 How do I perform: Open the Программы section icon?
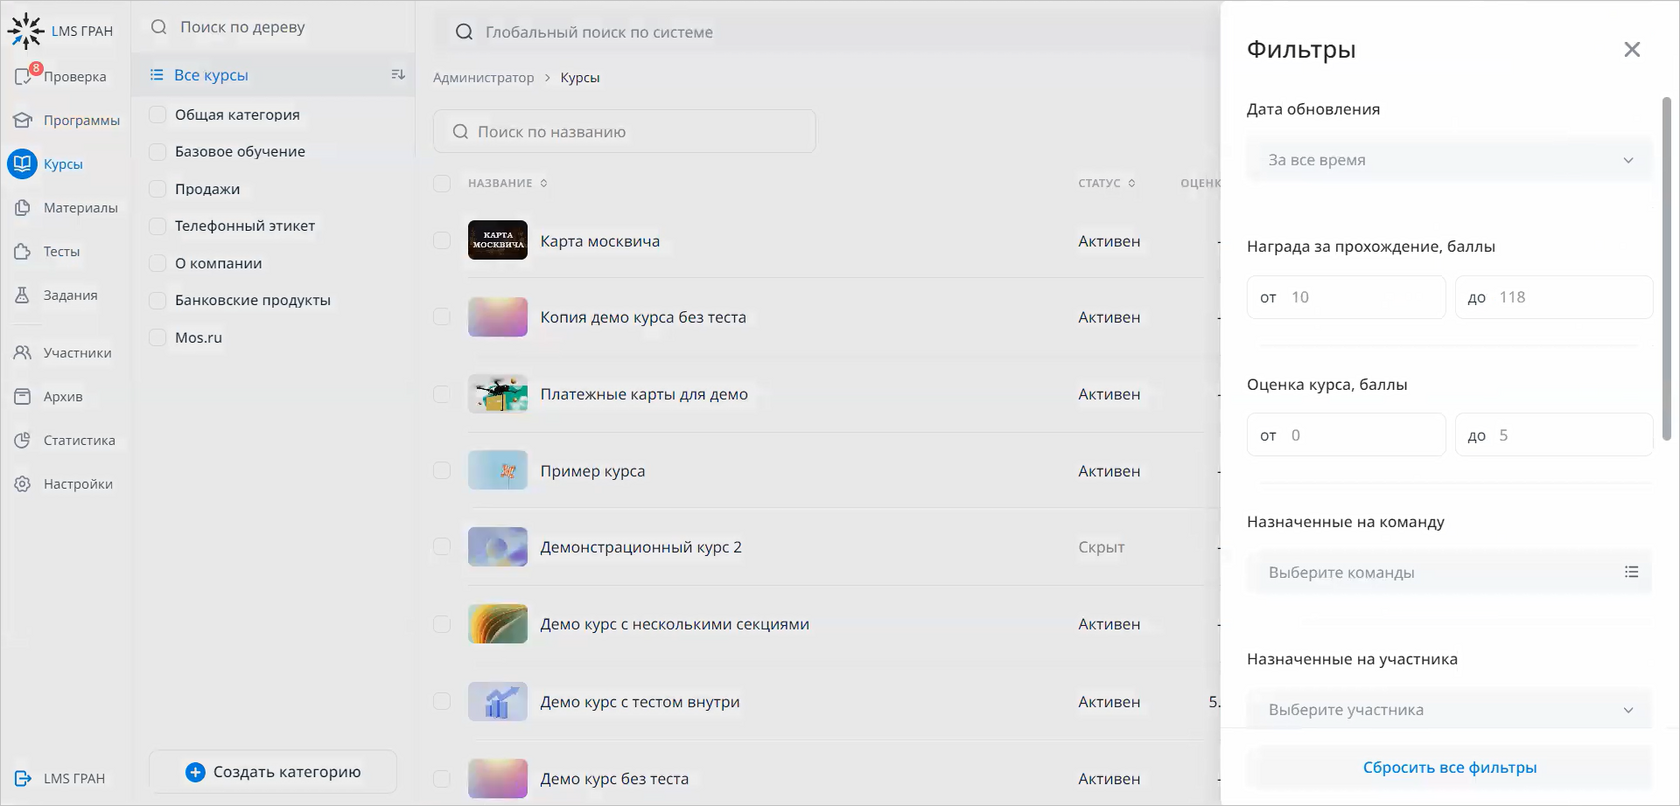click(23, 120)
